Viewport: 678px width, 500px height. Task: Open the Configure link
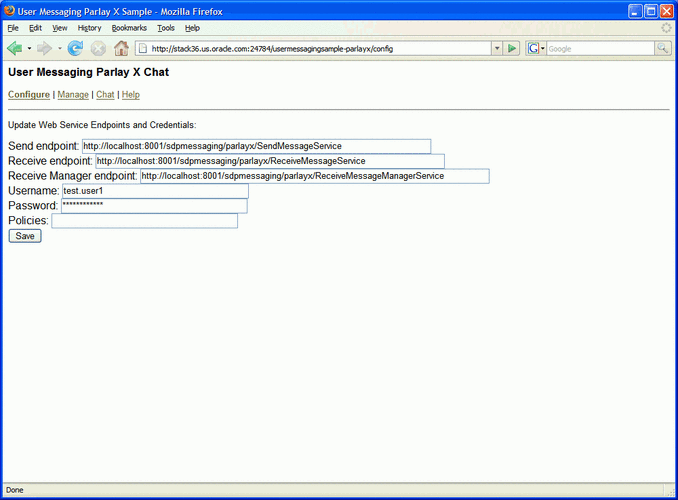pyautogui.click(x=29, y=95)
